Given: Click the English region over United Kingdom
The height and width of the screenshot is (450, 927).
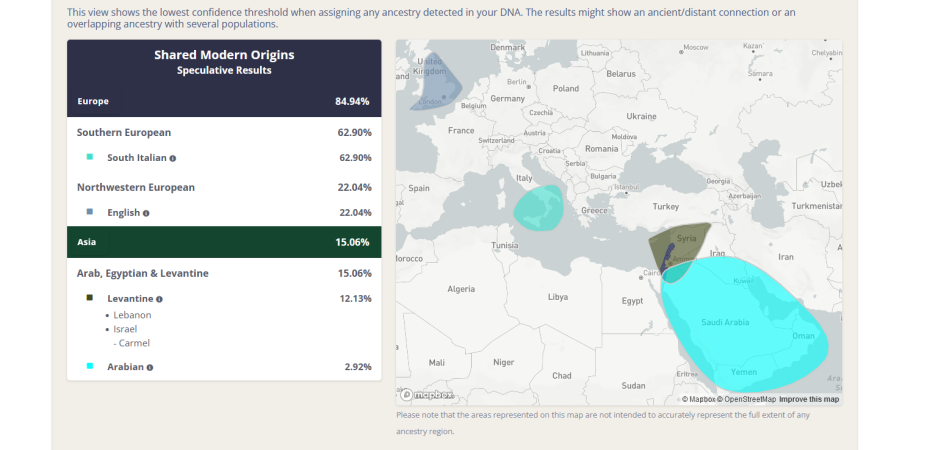Looking at the screenshot, I should point(437,83).
